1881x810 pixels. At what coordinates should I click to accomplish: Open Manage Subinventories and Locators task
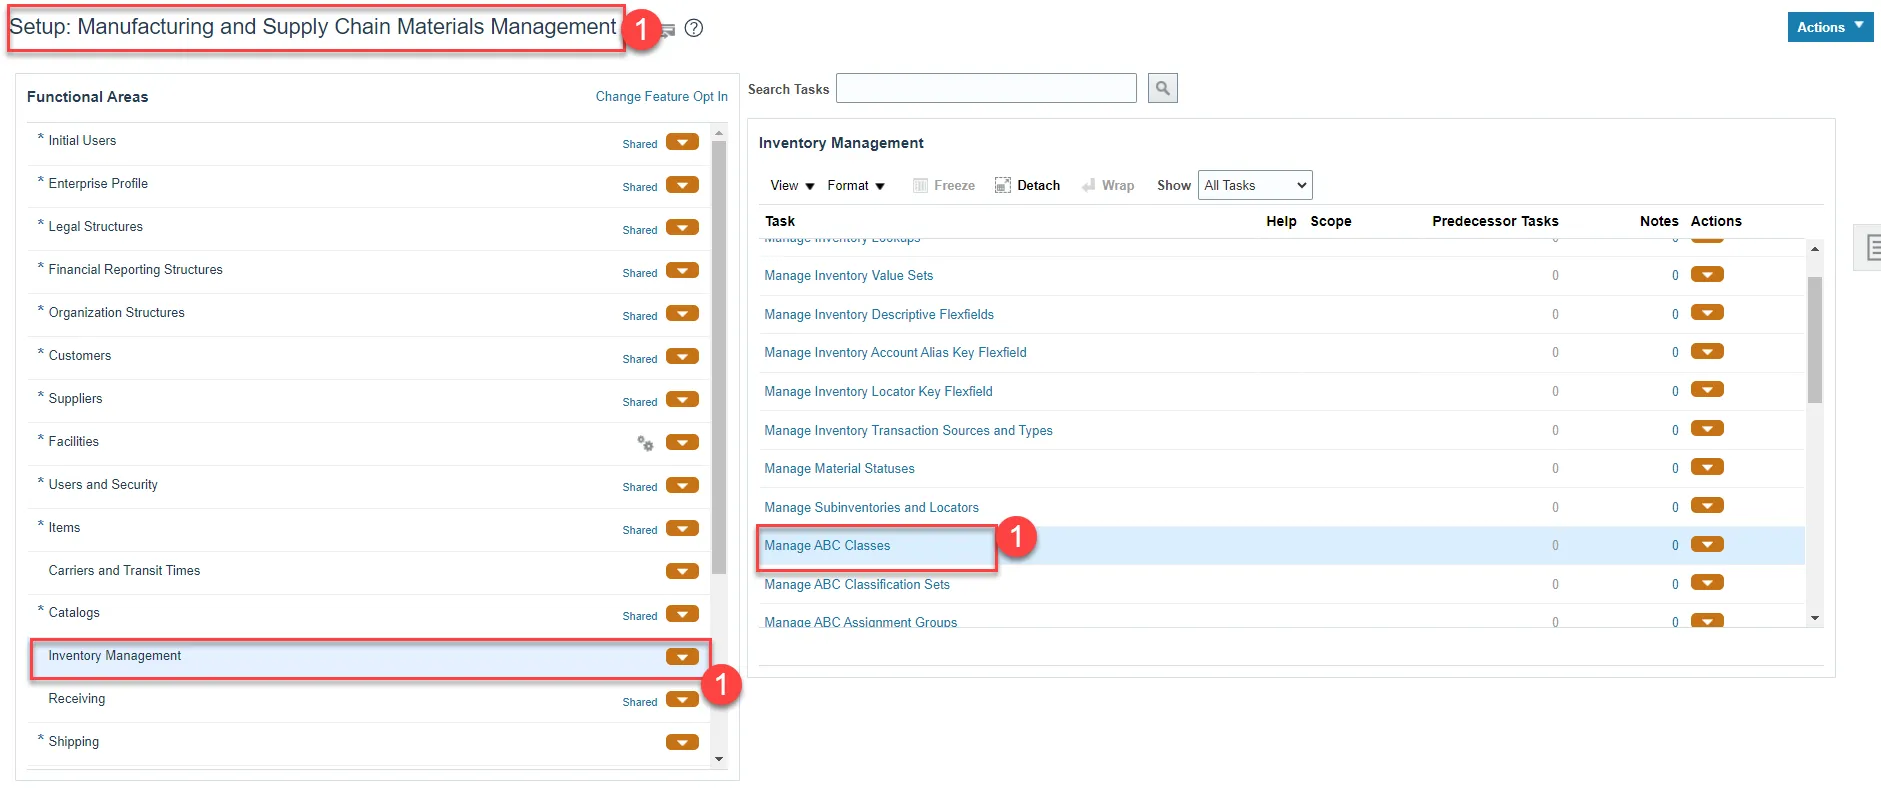(x=871, y=508)
